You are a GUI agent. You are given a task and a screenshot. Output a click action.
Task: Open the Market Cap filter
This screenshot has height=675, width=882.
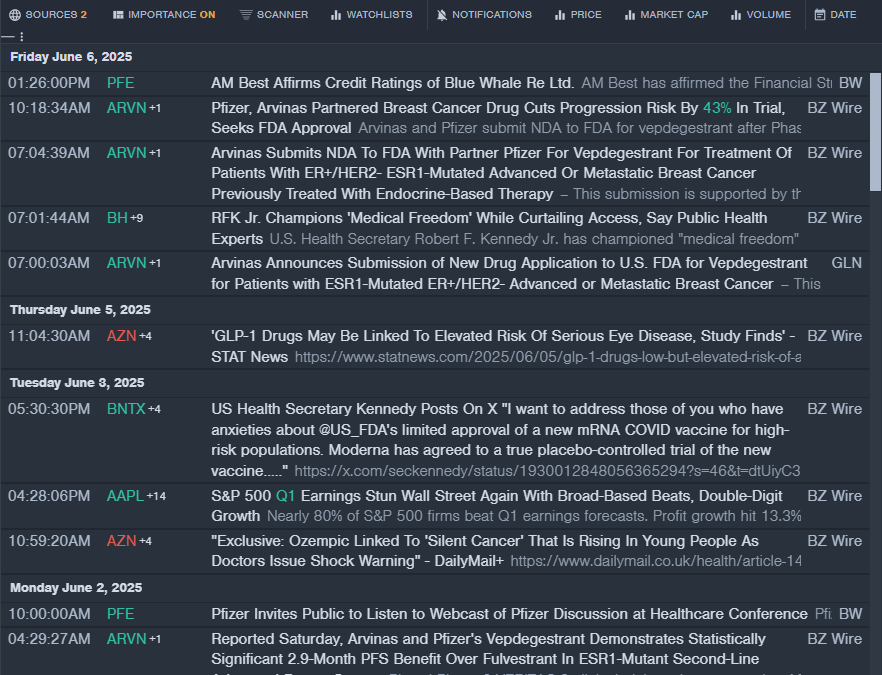tap(666, 15)
